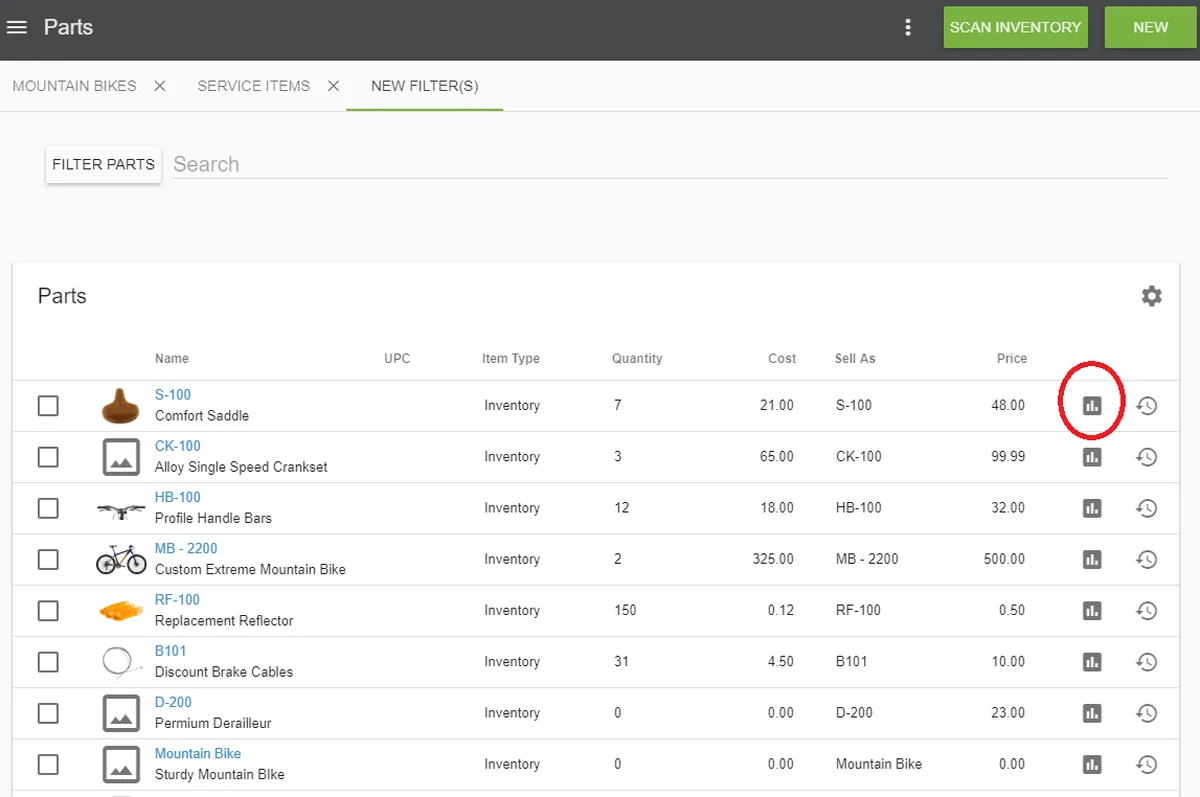Open the three-dot more options menu
This screenshot has height=797, width=1200.
point(908,27)
